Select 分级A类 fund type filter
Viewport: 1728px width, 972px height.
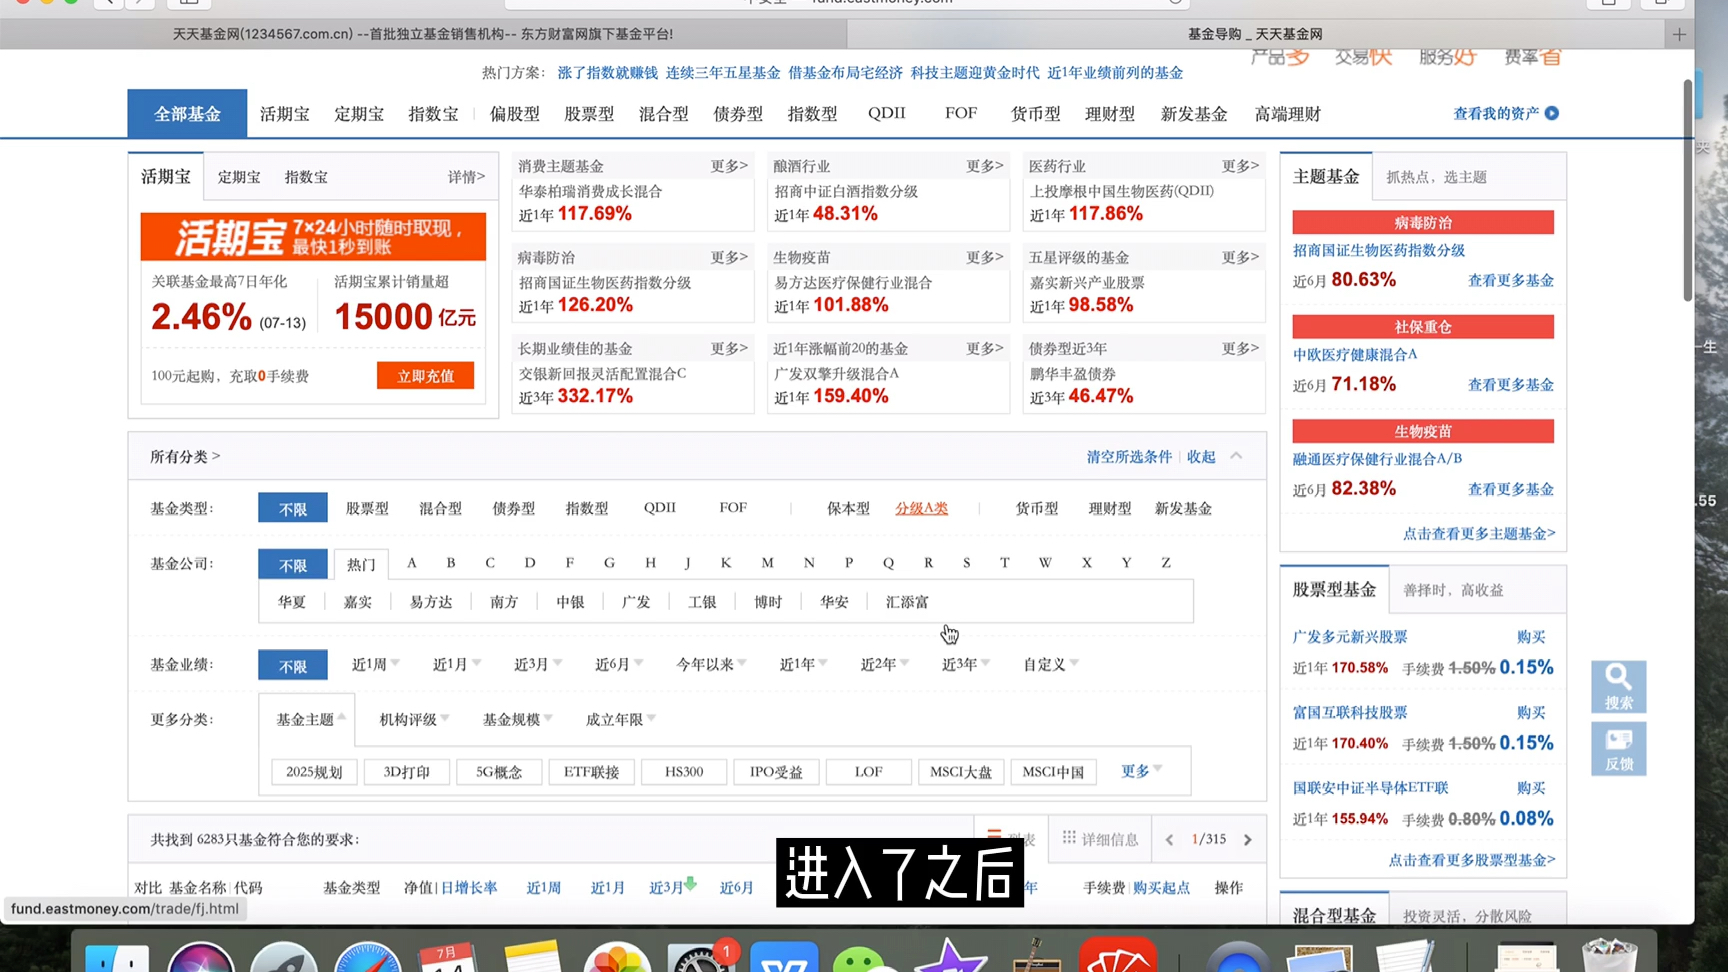pos(921,508)
